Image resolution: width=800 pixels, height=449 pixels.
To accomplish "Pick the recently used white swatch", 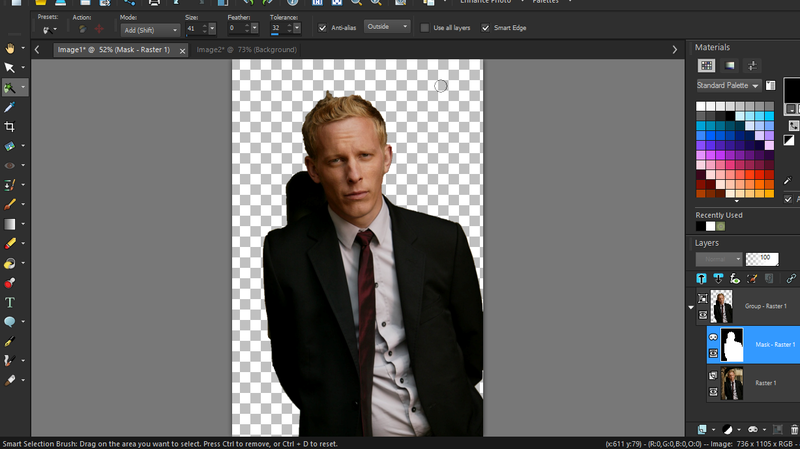I will [710, 227].
